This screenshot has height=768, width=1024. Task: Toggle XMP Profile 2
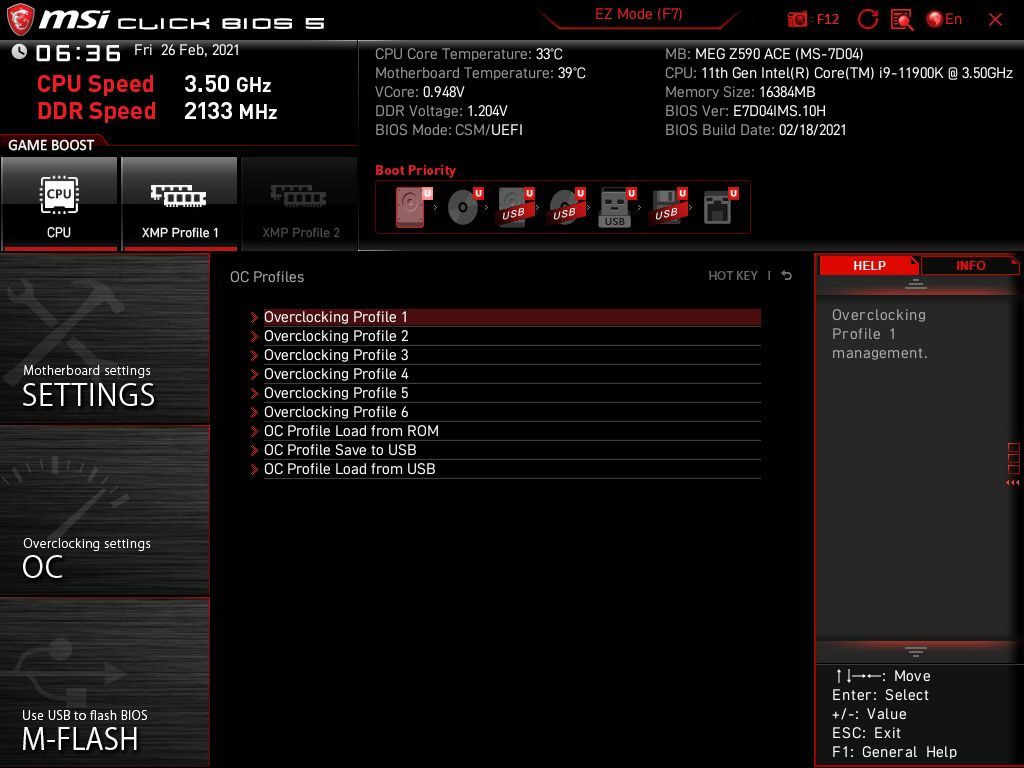point(300,204)
